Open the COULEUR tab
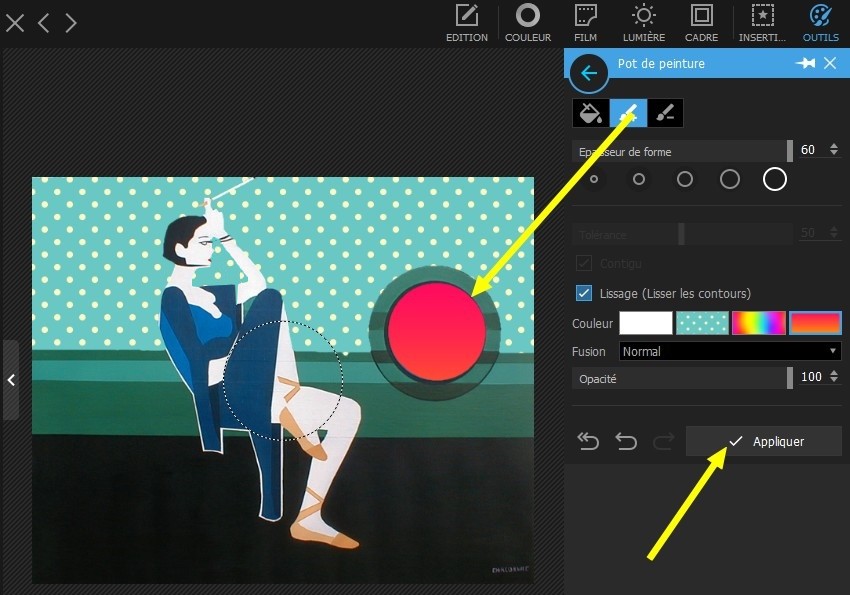The height and width of the screenshot is (595, 850). tap(528, 23)
